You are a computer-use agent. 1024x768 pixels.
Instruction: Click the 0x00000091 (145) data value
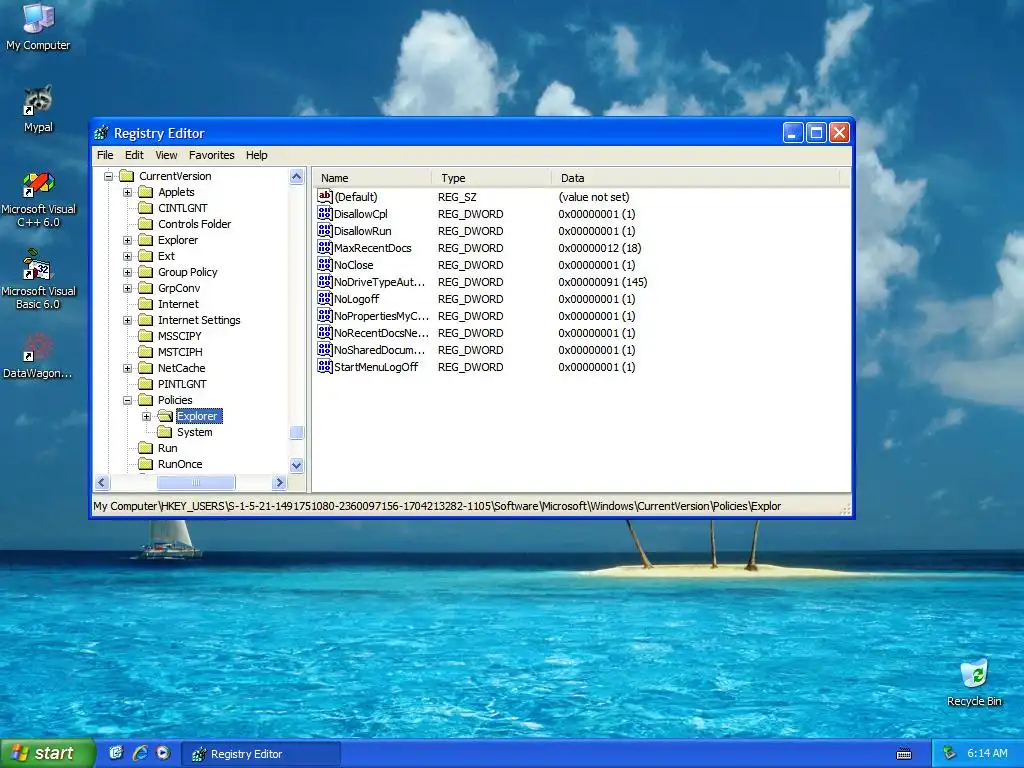pos(602,281)
